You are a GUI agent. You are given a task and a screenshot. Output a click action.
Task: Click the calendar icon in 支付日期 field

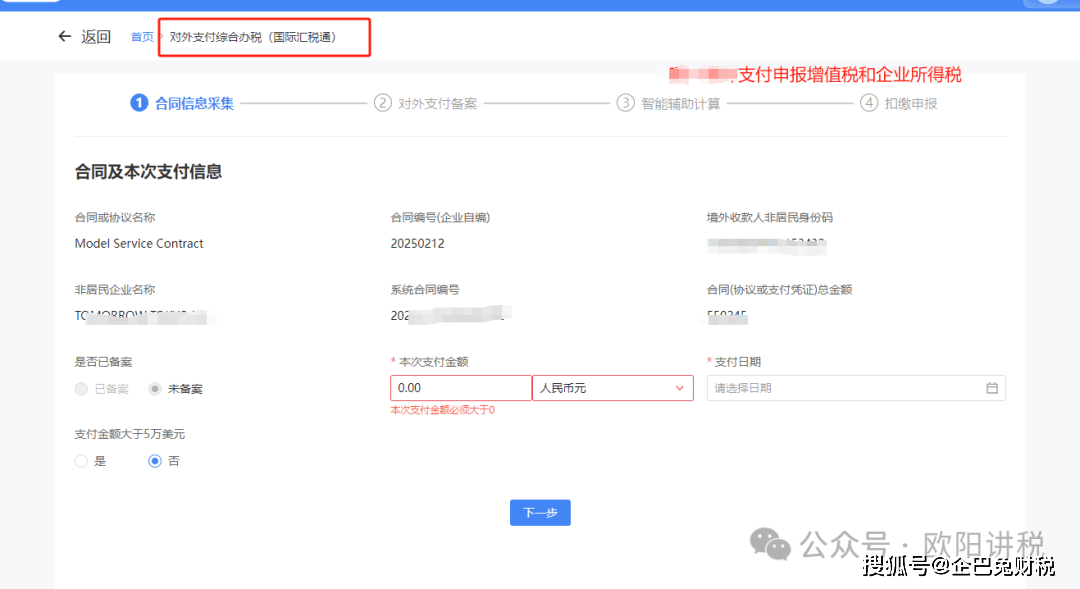click(992, 388)
